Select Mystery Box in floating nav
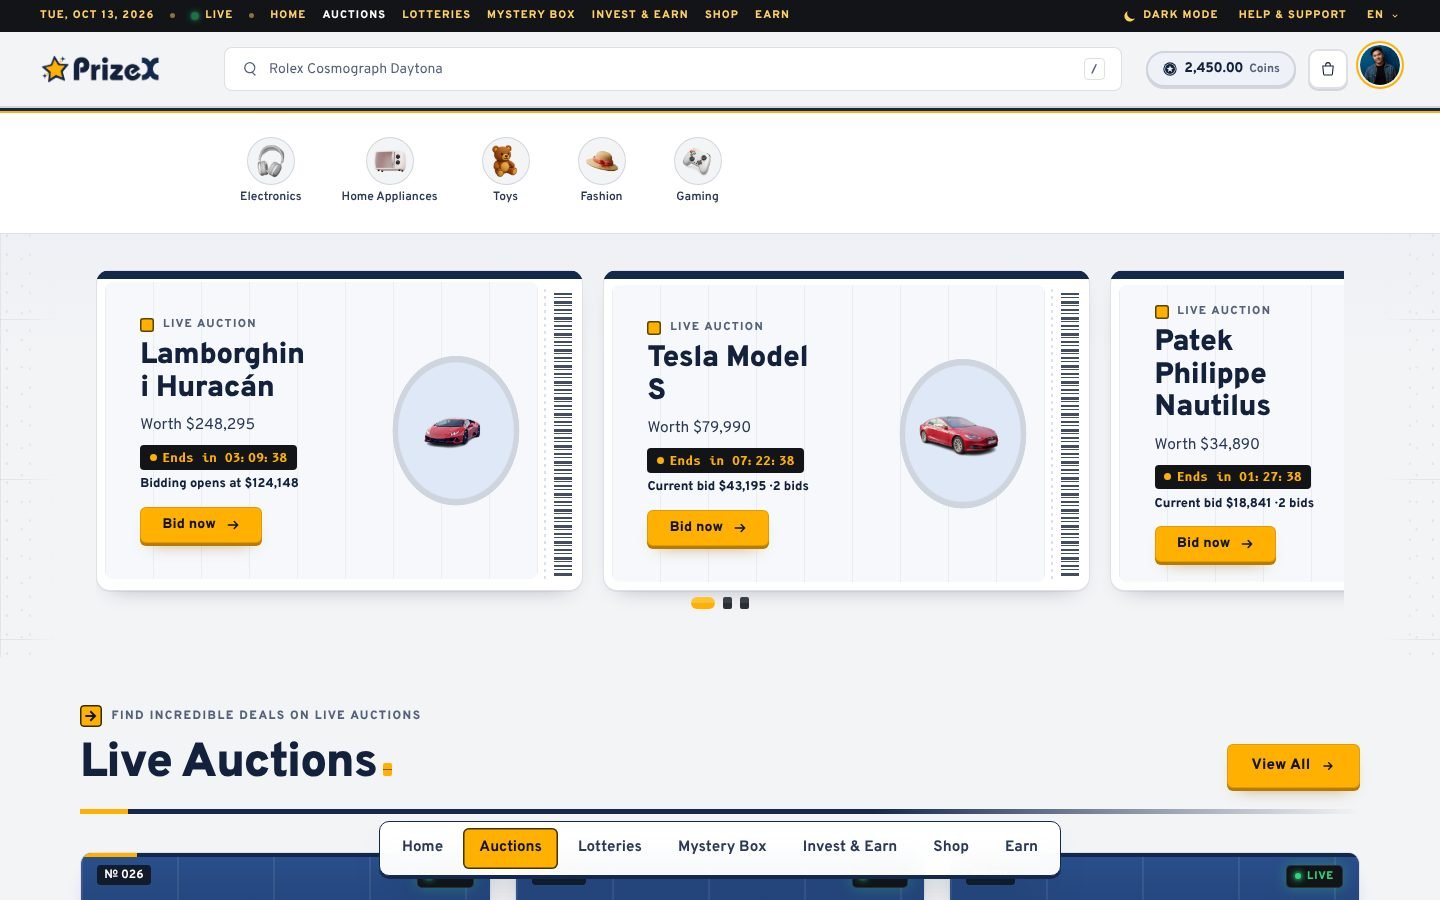Screen dimensions: 1440x900 (x=722, y=847)
